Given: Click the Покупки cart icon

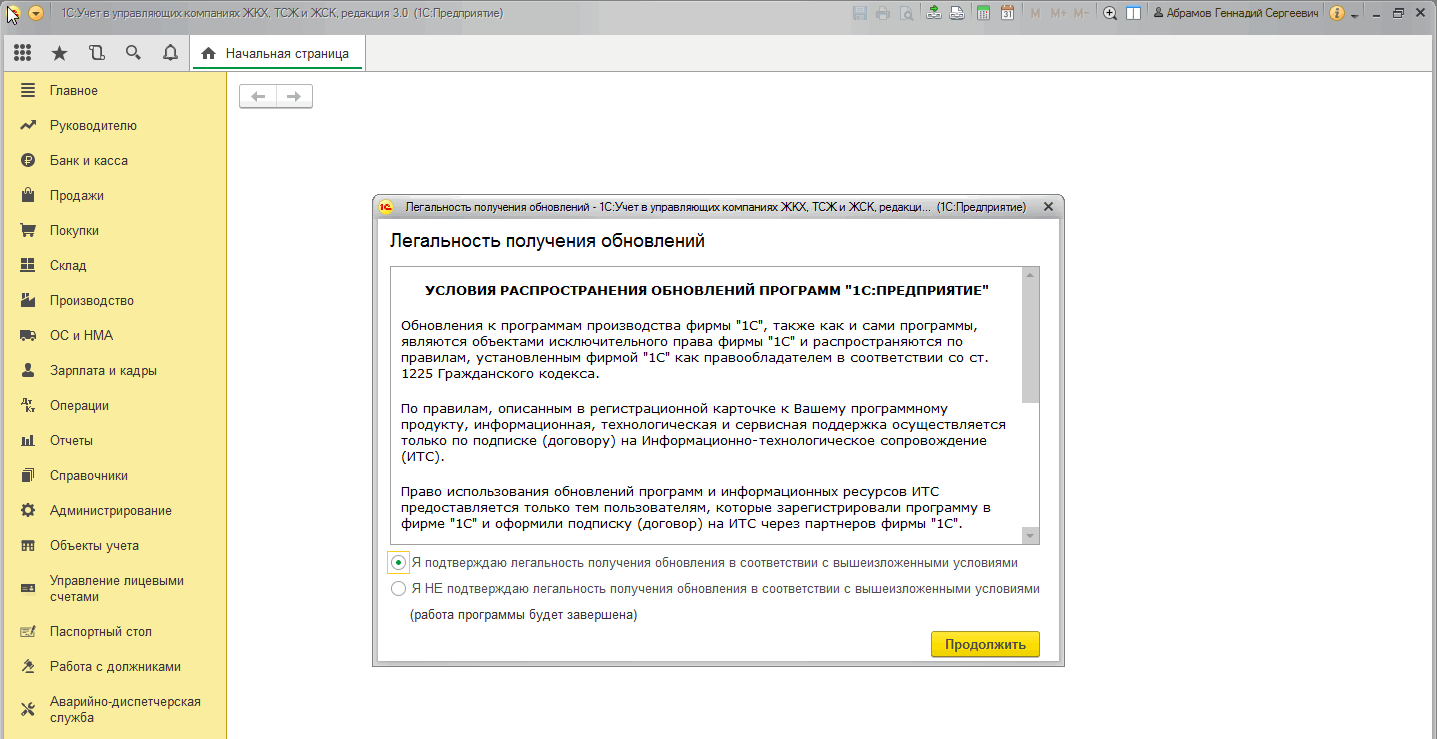Looking at the screenshot, I should pyautogui.click(x=29, y=230).
